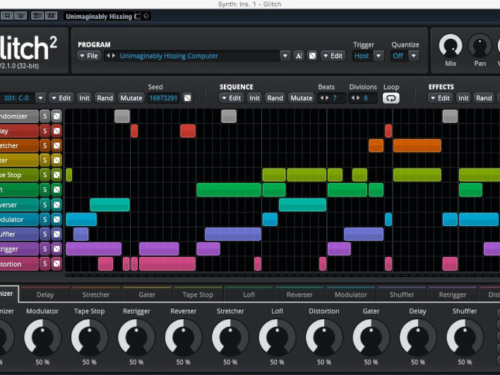
Task: Switch to the Stretcher tab
Action: (x=96, y=295)
